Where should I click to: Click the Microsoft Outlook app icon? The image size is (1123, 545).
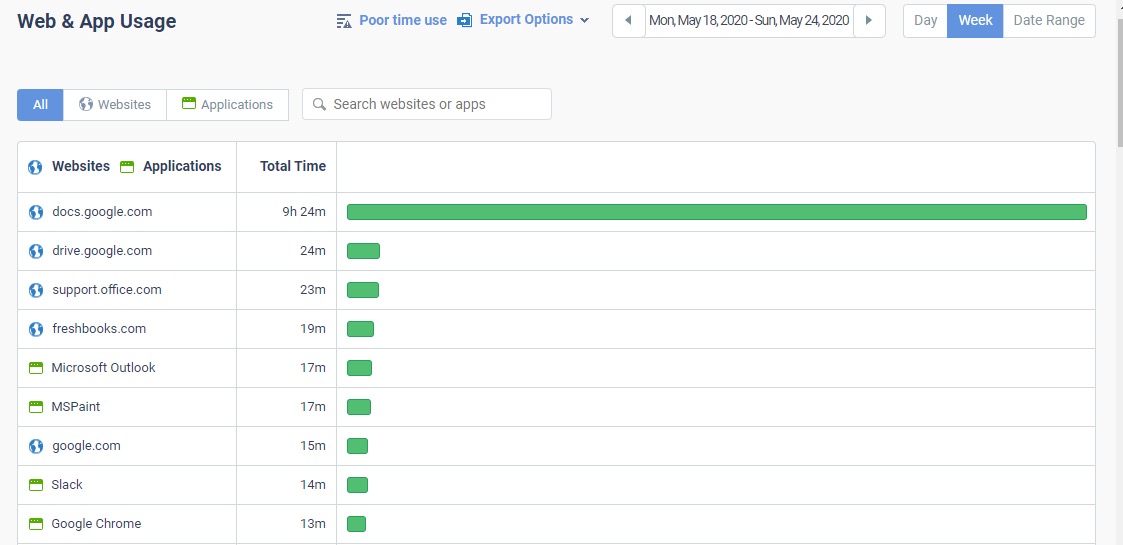click(36, 368)
